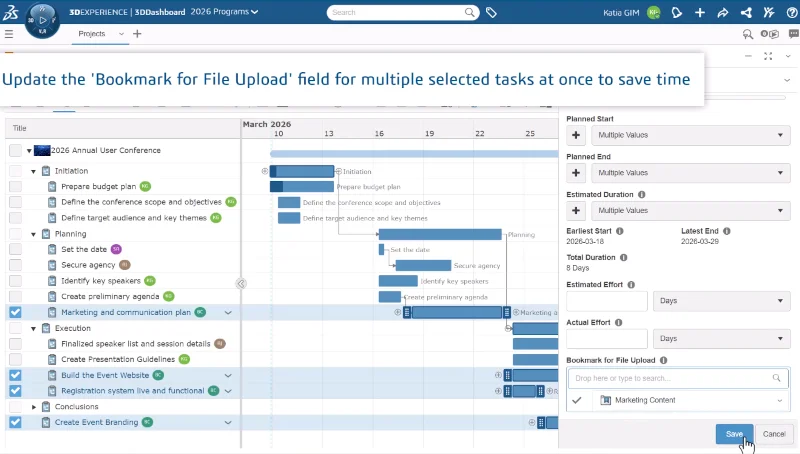
Task: Click the Estimated Effort value field
Action: (607, 301)
